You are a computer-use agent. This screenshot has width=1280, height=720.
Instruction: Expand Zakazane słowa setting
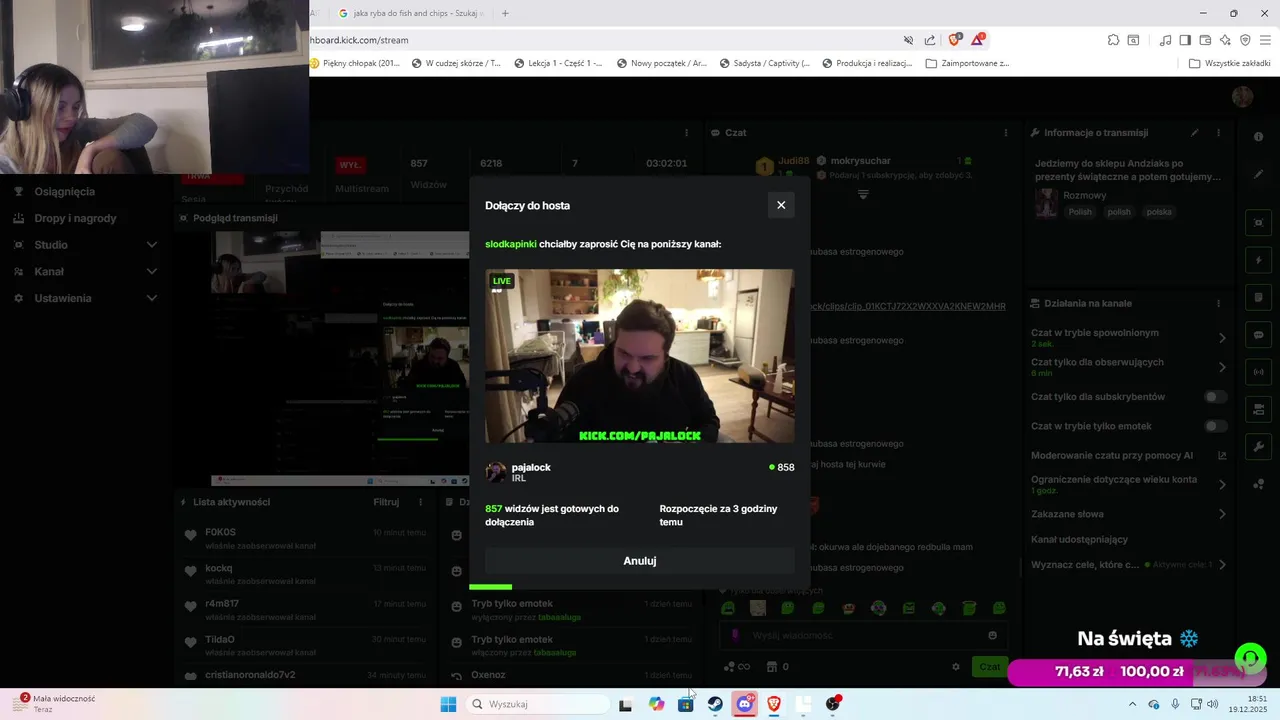coord(1222,514)
